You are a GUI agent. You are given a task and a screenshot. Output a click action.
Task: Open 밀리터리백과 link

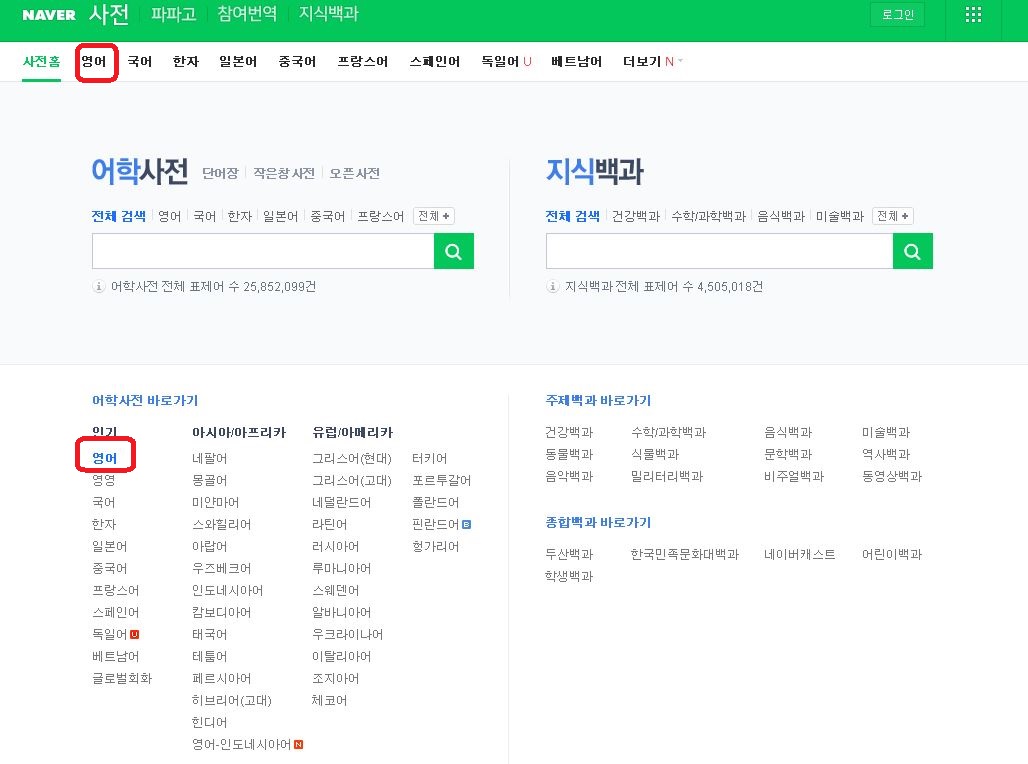(x=667, y=476)
